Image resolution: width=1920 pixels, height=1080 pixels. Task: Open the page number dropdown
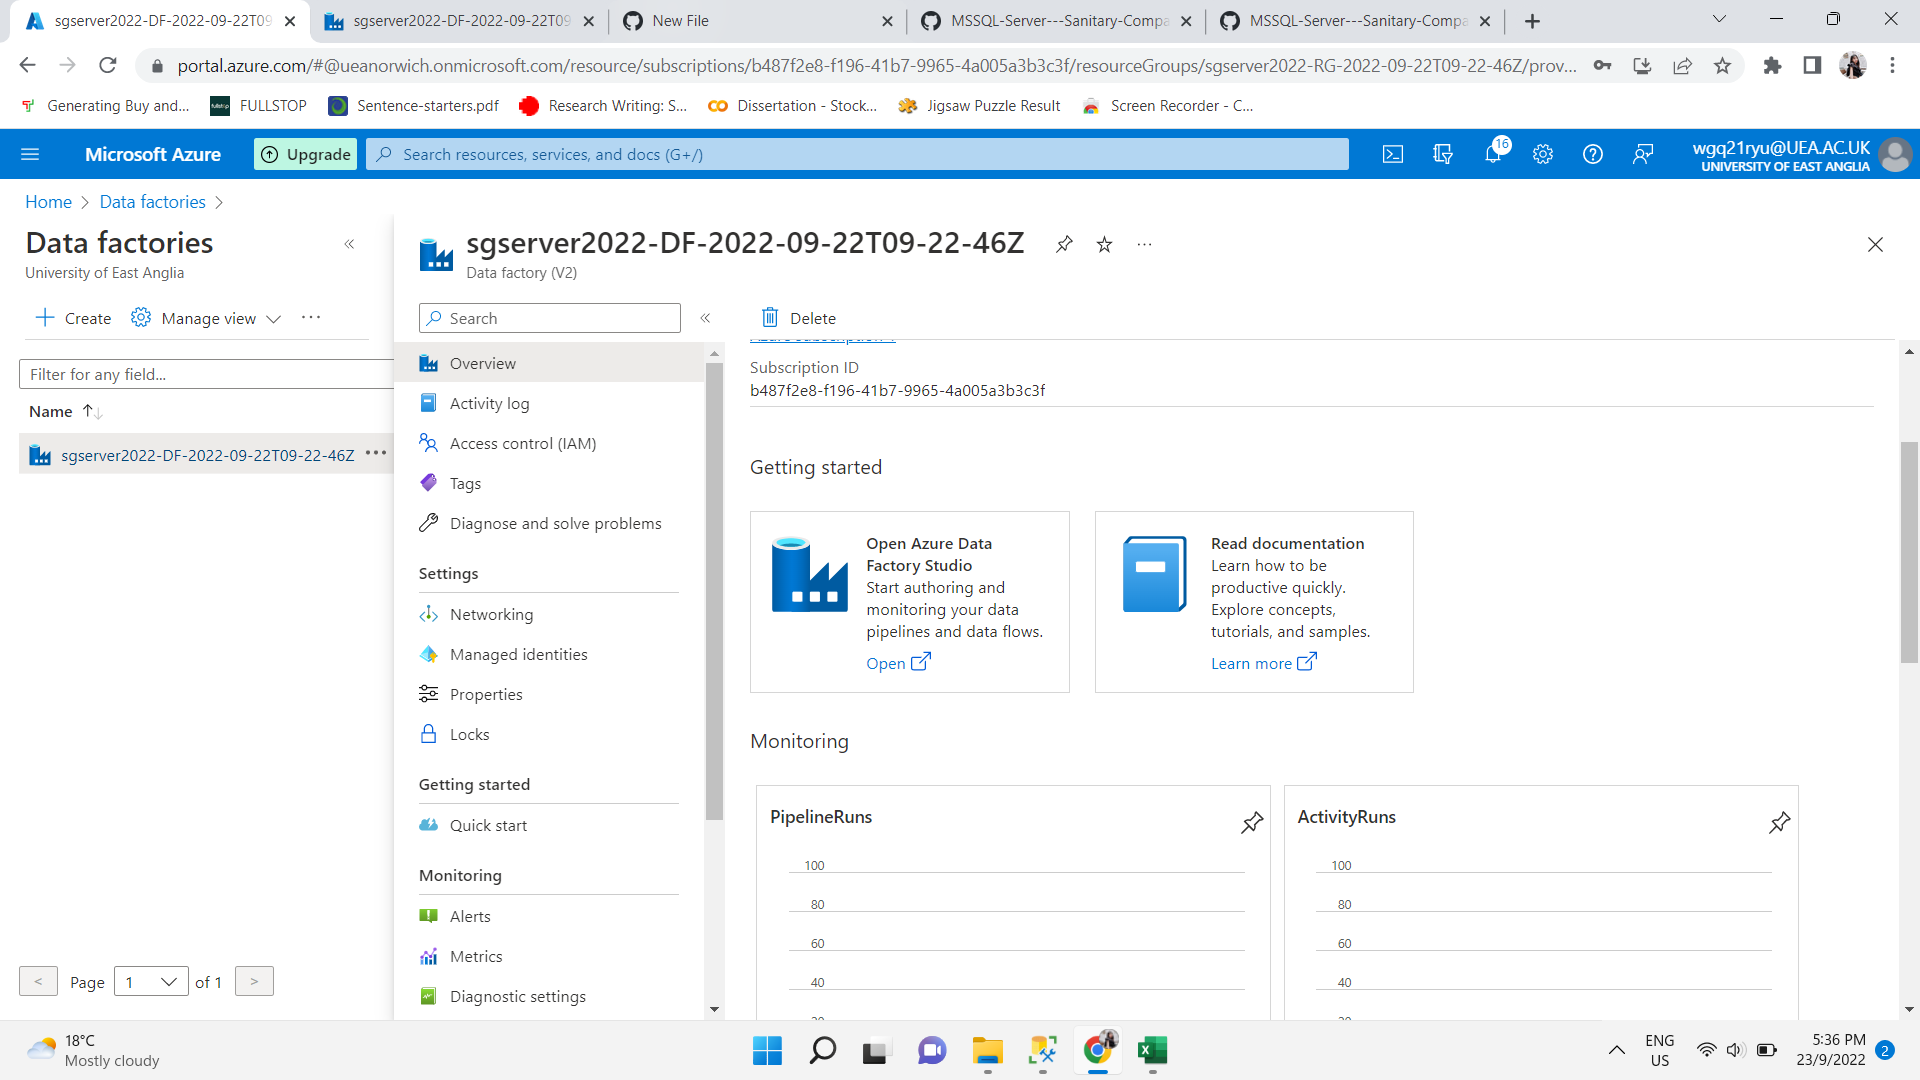point(150,981)
